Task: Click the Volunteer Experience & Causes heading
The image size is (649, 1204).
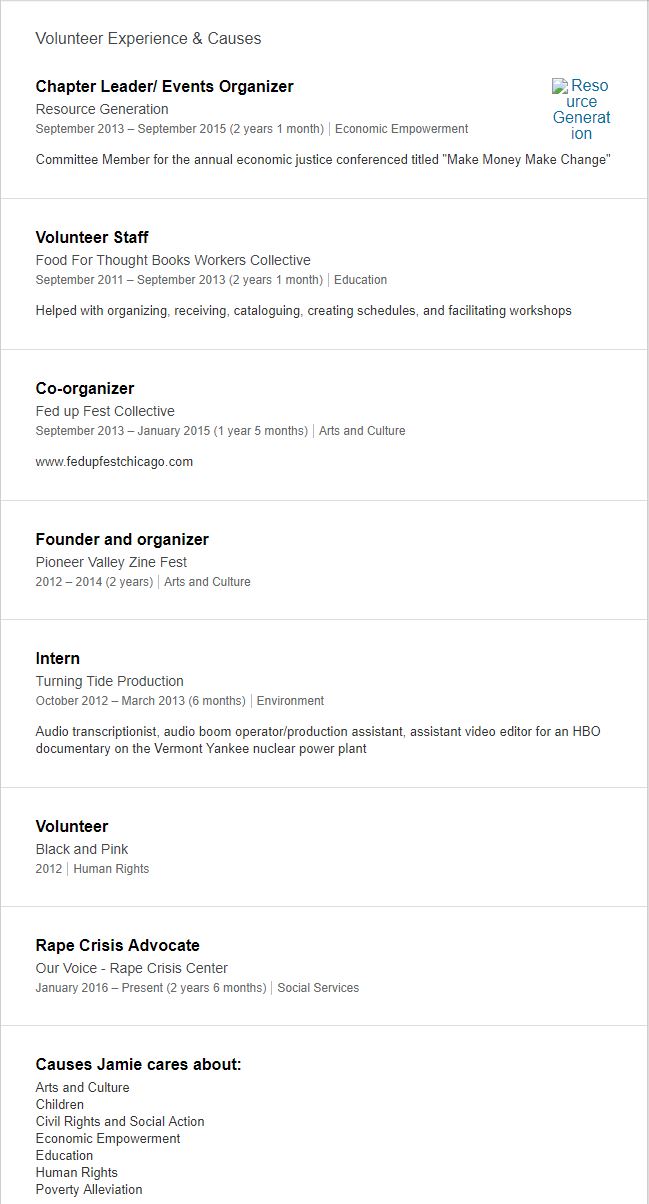Action: pos(148,39)
